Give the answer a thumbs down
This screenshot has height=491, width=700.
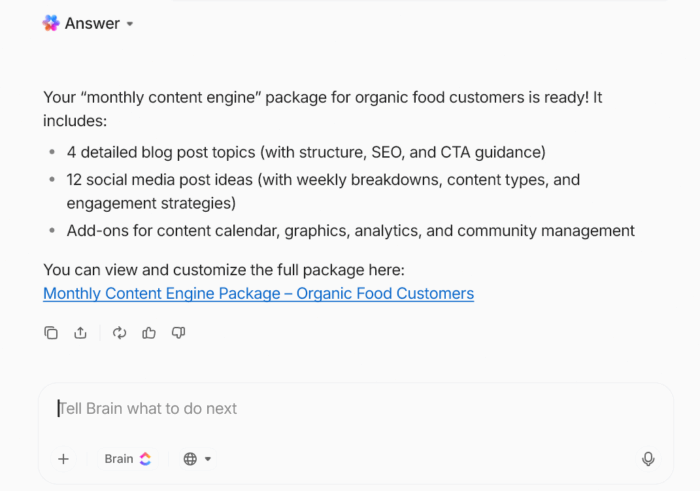(x=178, y=333)
